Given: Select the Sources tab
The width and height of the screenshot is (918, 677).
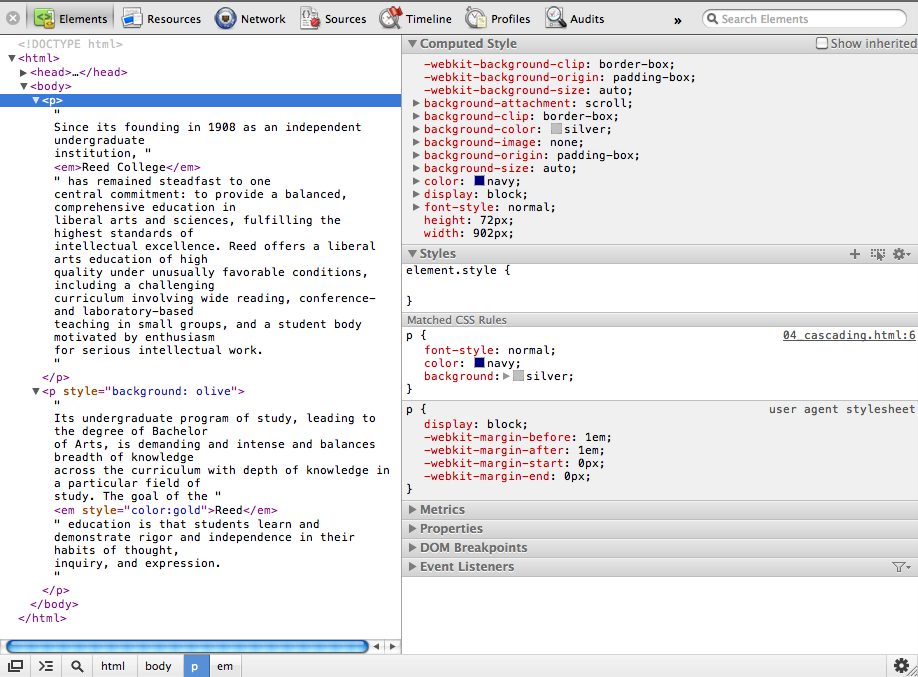Looking at the screenshot, I should pos(345,19).
